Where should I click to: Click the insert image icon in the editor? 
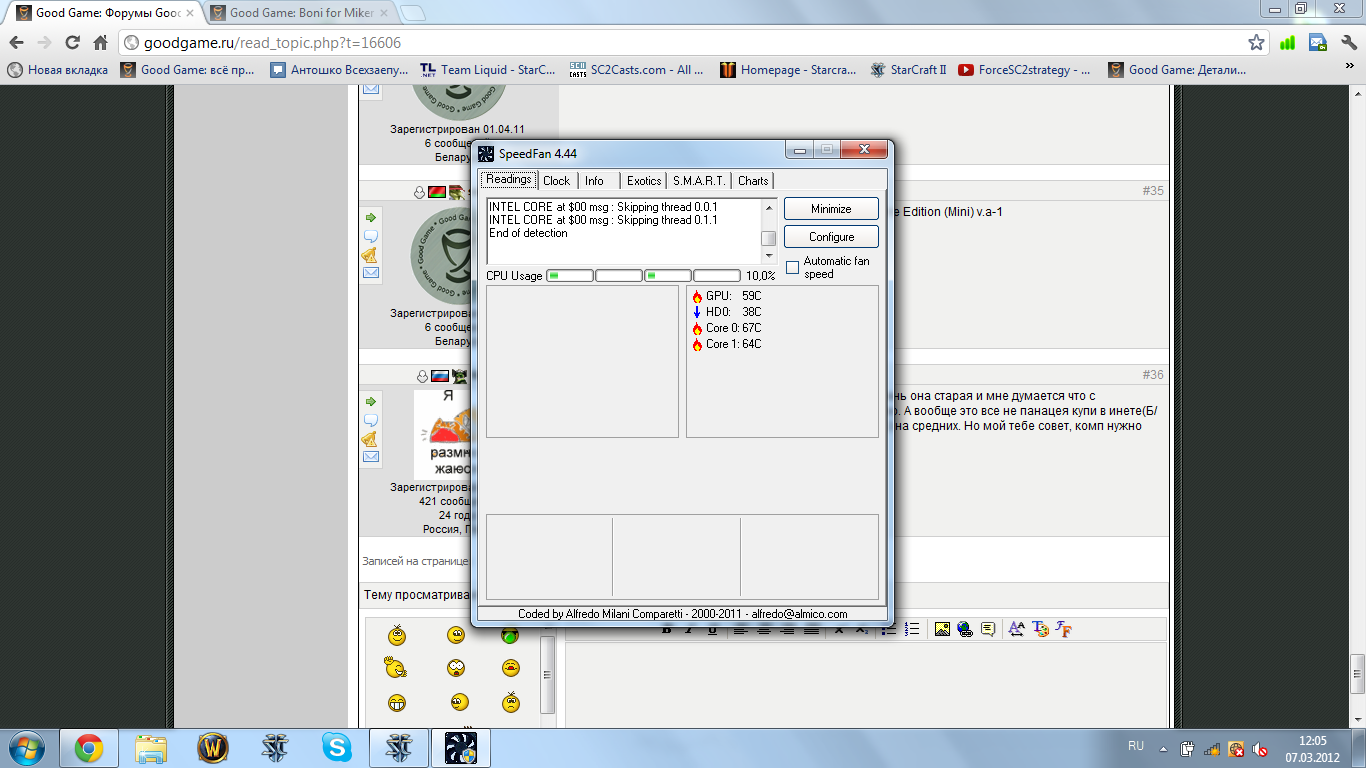tap(942, 629)
